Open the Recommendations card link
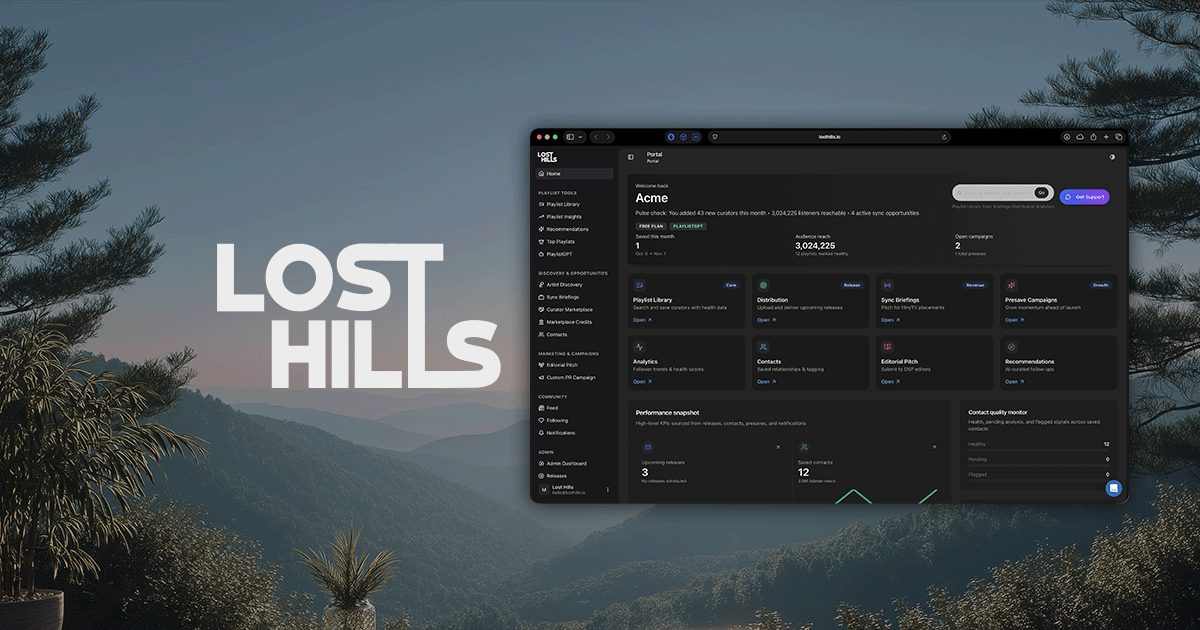The image size is (1200, 630). tap(1014, 382)
